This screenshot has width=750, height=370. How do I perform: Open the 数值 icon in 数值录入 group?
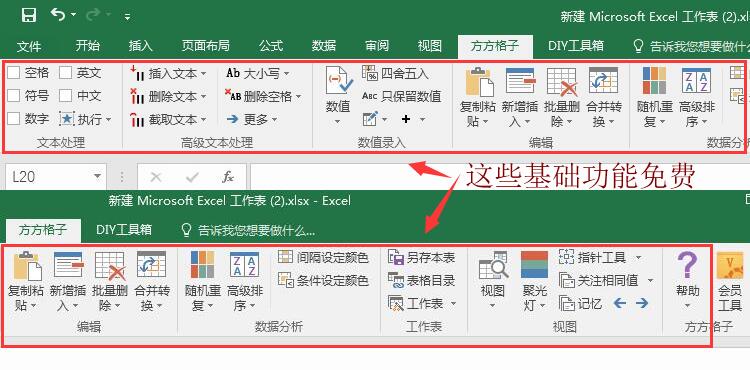[x=339, y=81]
